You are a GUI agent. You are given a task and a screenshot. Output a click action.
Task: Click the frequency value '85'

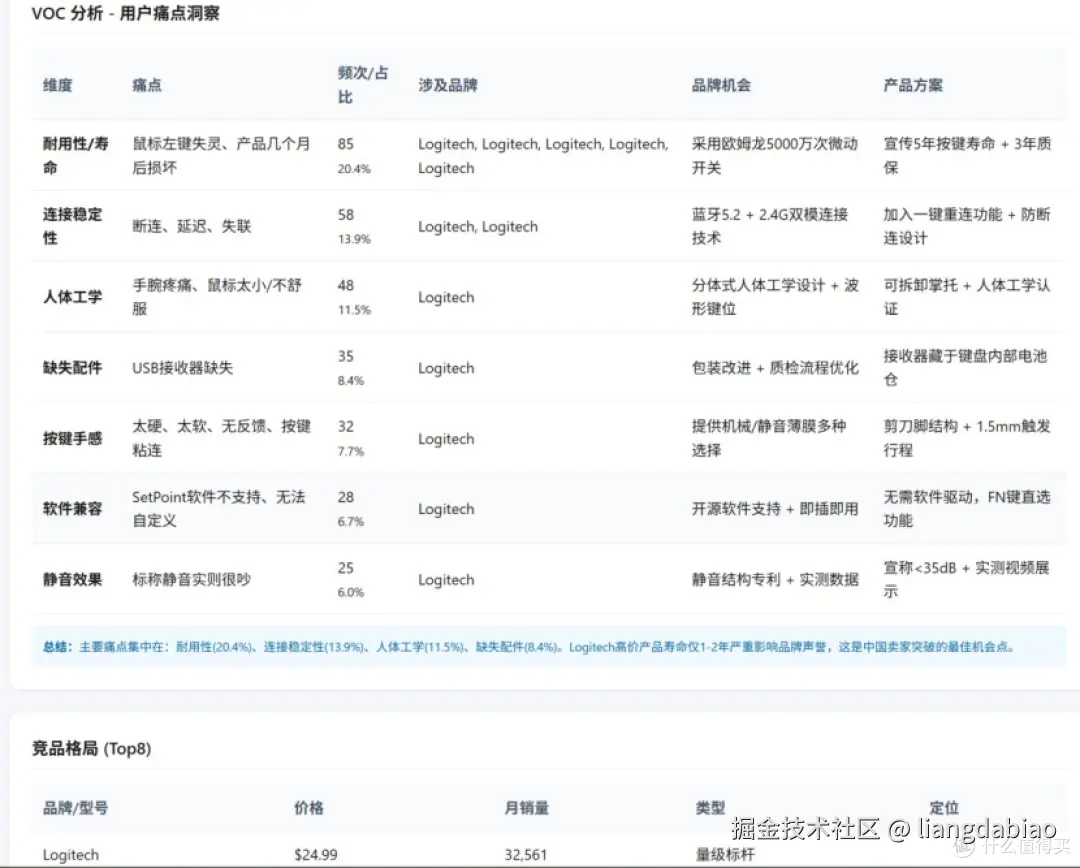(346, 144)
